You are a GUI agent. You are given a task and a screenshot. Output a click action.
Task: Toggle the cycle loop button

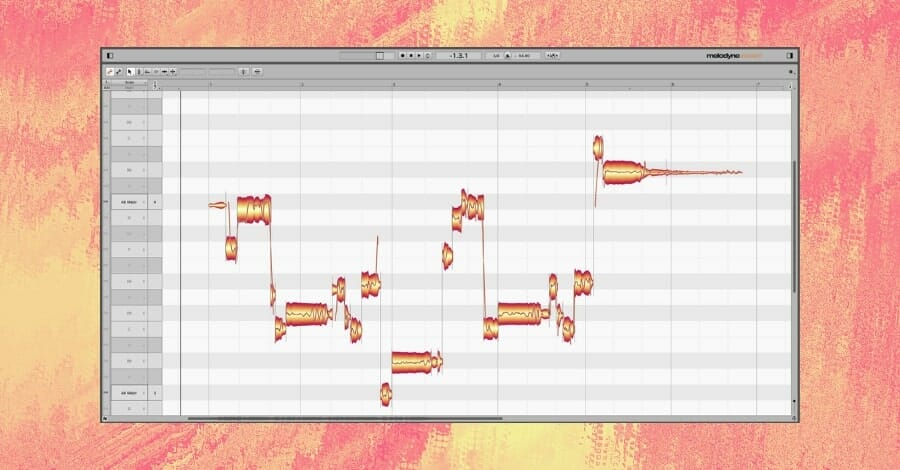(428, 56)
